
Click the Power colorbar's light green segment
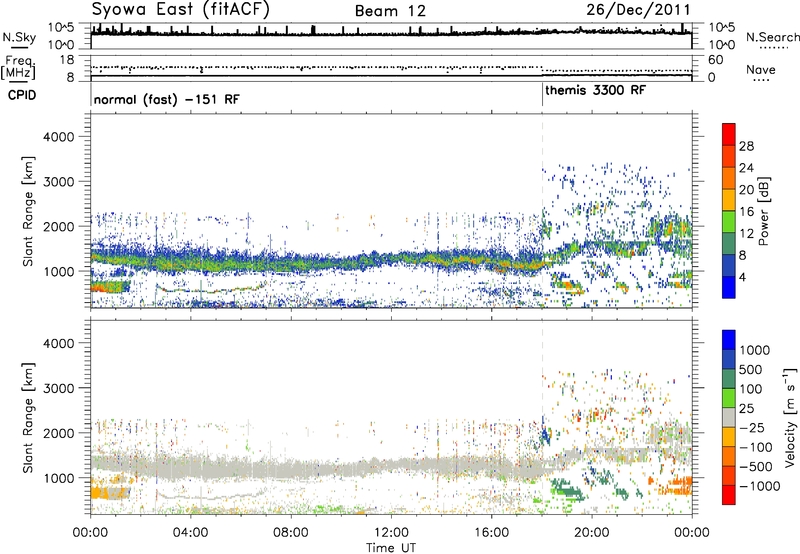(x=729, y=222)
